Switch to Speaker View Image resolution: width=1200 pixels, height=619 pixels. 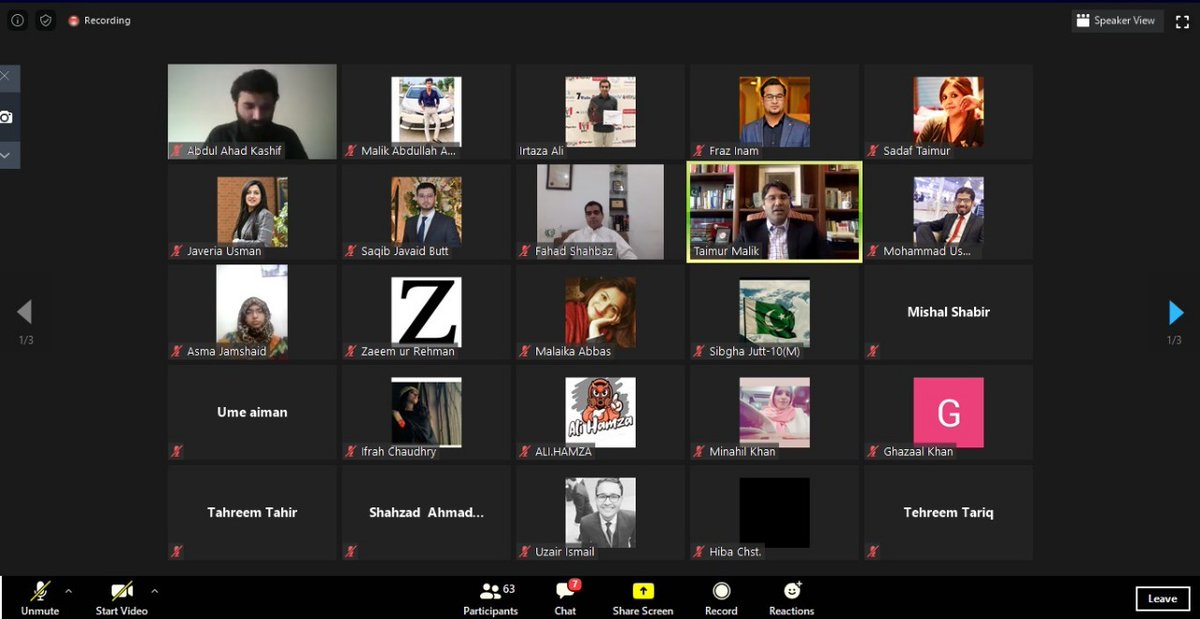click(x=1116, y=20)
